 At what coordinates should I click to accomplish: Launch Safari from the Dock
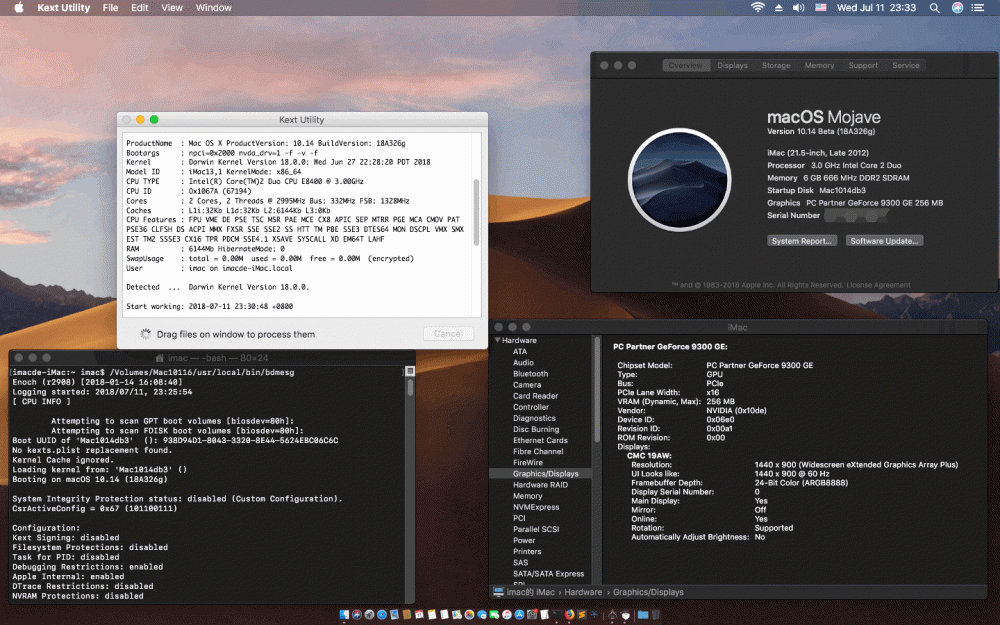pos(382,615)
